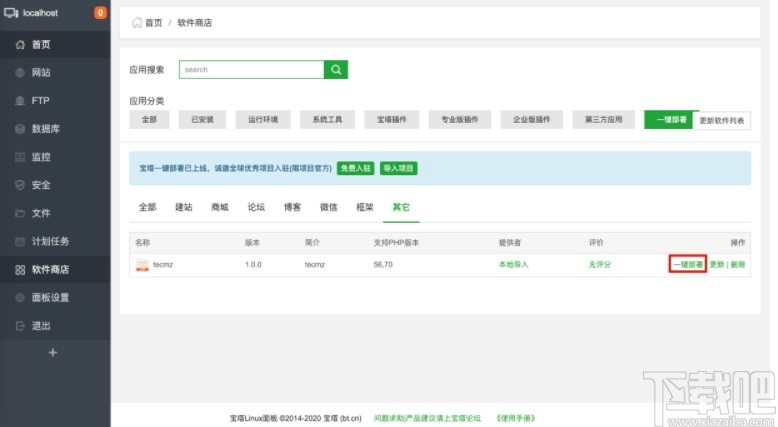Click 首页 breadcrumb link

pos(154,23)
